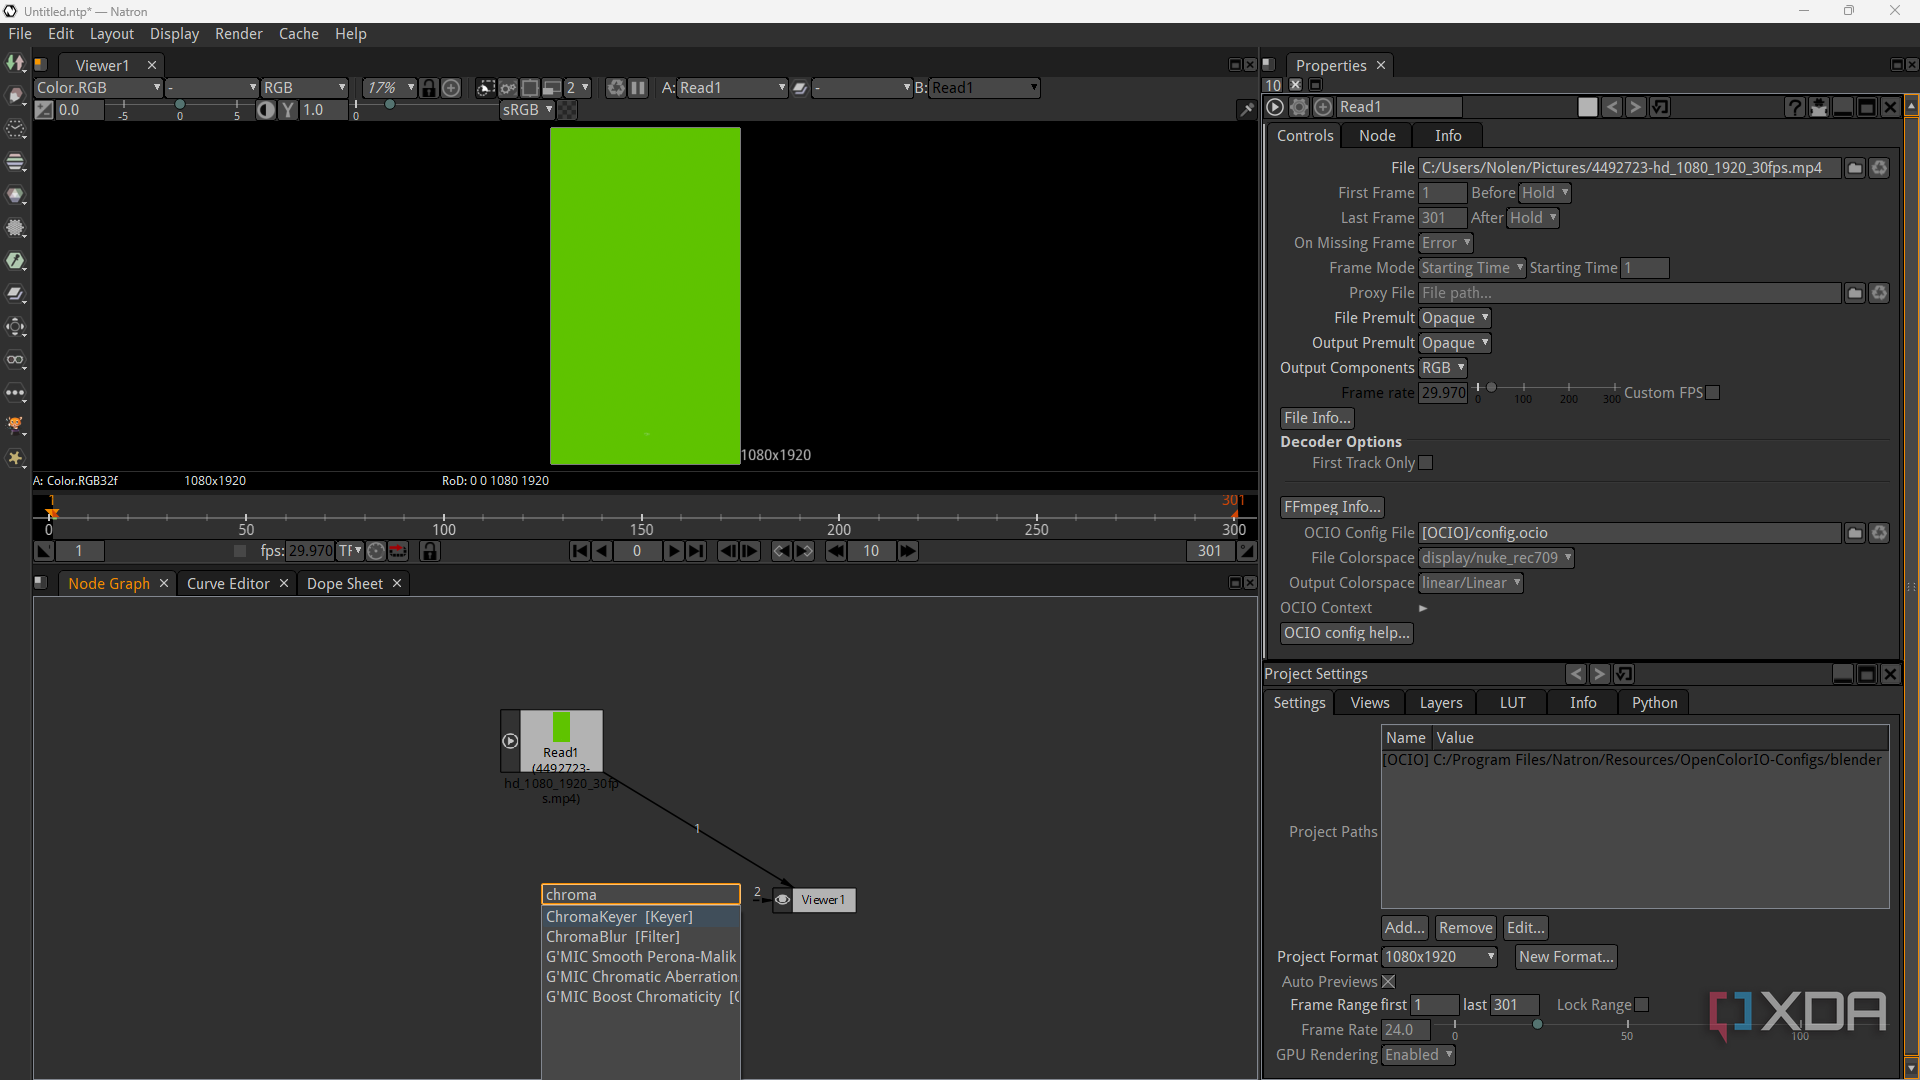Jump to first frame button

click(580, 551)
